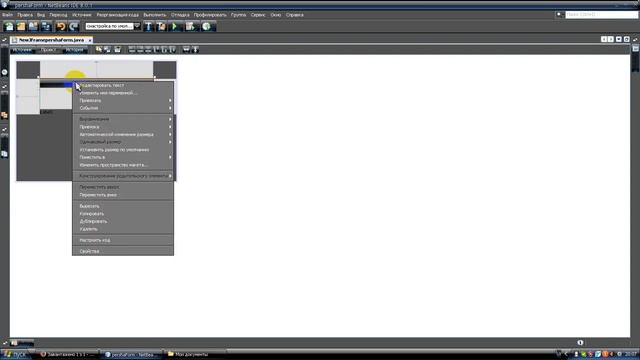Image resolution: width=640 pixels, height=360 pixels.
Task: Switch to the Источник view tab
Action: pos(22,50)
